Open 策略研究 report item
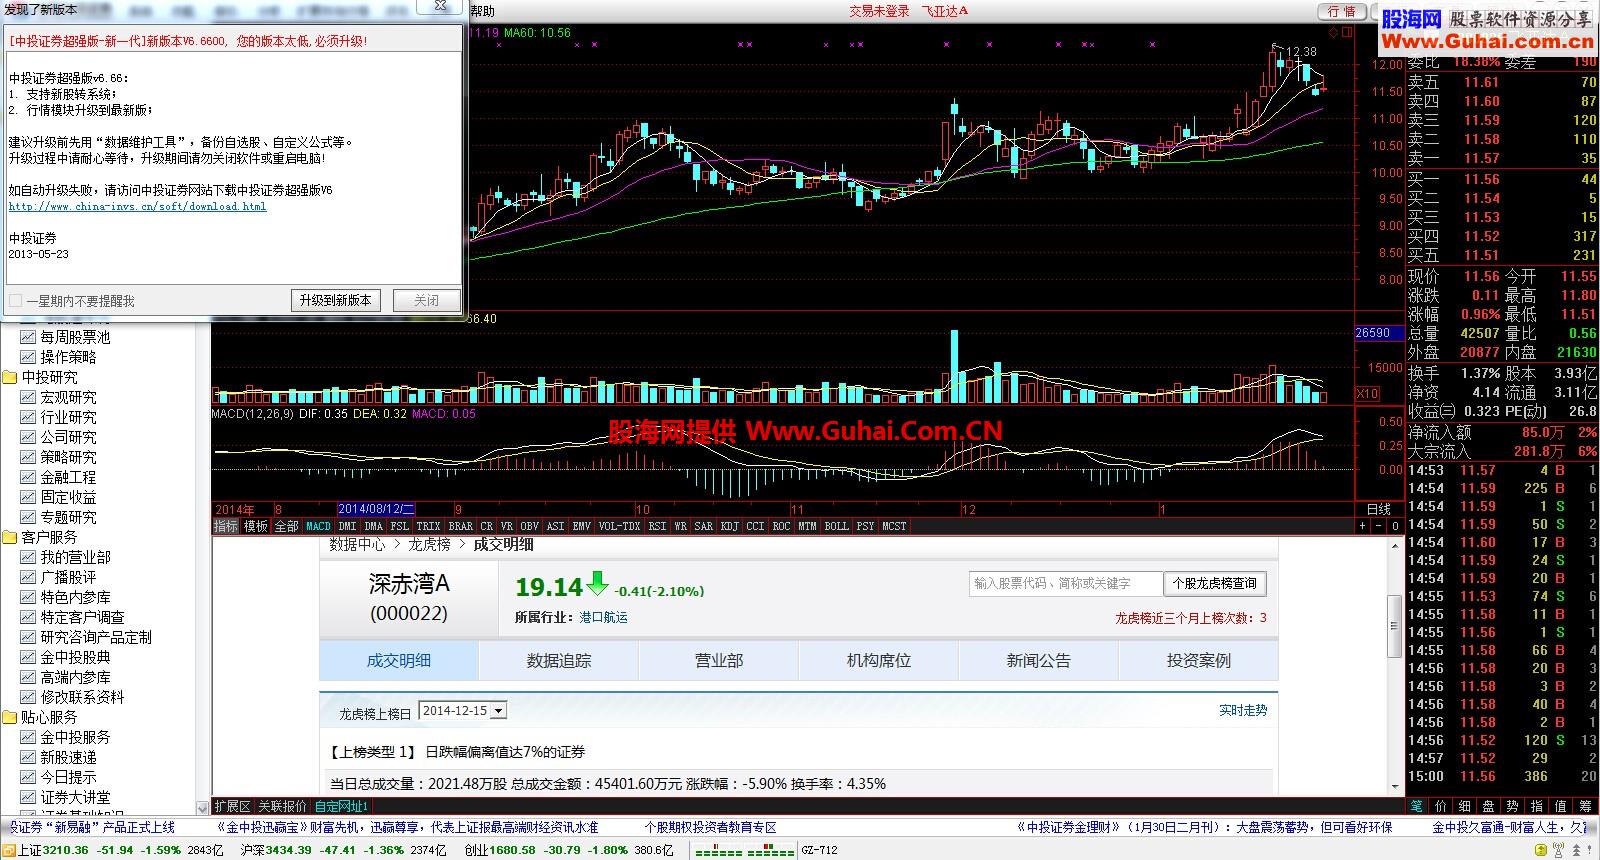This screenshot has width=1600, height=860. [x=68, y=457]
